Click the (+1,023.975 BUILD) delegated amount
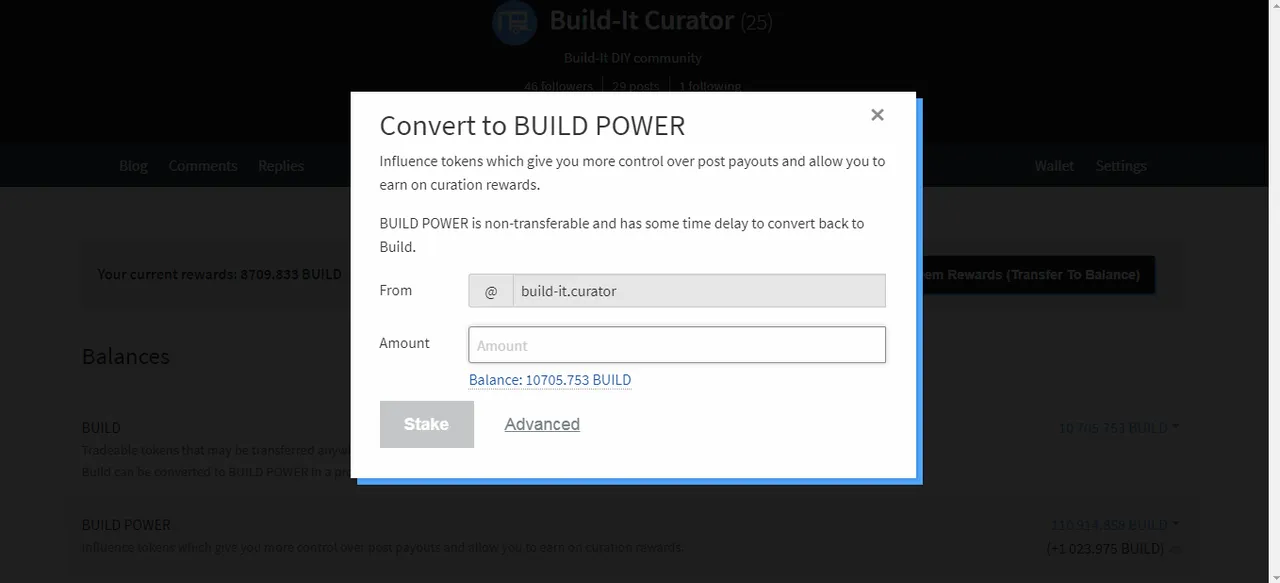This screenshot has height=583, width=1280. tap(1105, 548)
